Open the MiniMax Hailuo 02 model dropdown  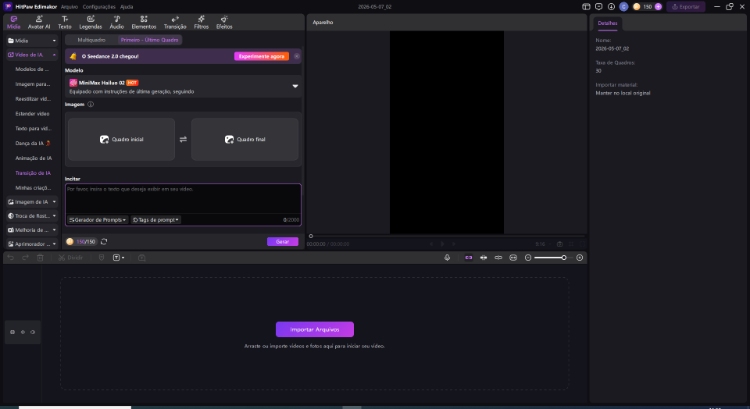coord(183,87)
